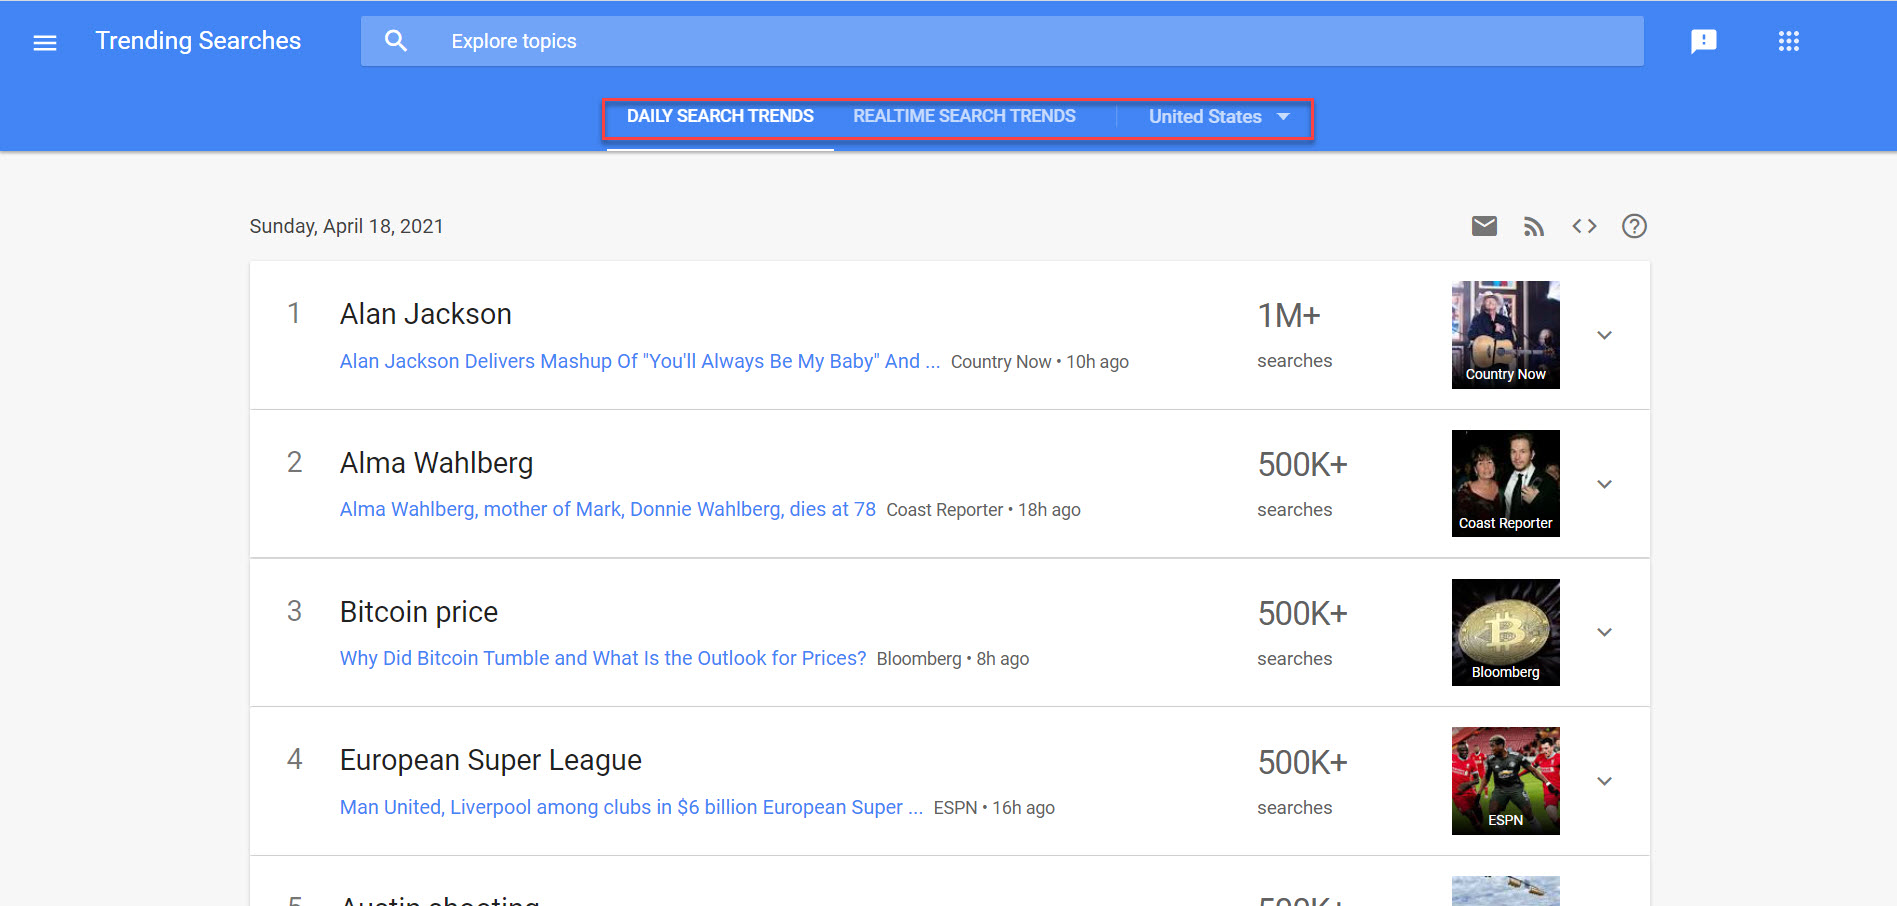Click the search magnifier icon

[x=396, y=40]
